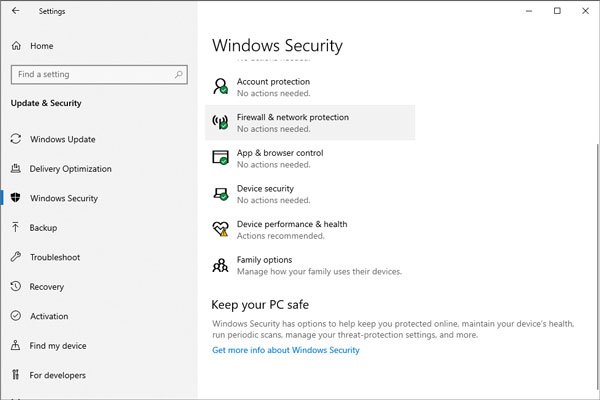This screenshot has height=400, width=600.
Task: Click the Actions recommended status text
Action: (x=280, y=236)
